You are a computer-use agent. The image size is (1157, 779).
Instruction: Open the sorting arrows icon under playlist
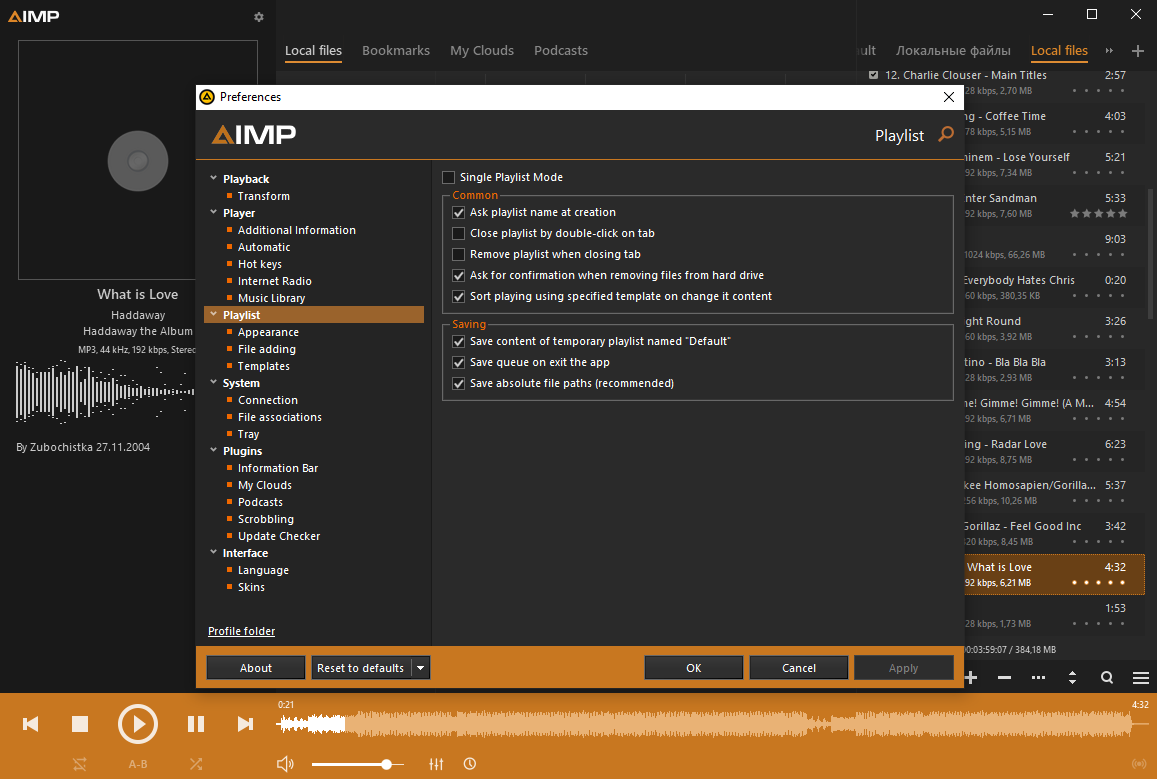(x=1072, y=677)
